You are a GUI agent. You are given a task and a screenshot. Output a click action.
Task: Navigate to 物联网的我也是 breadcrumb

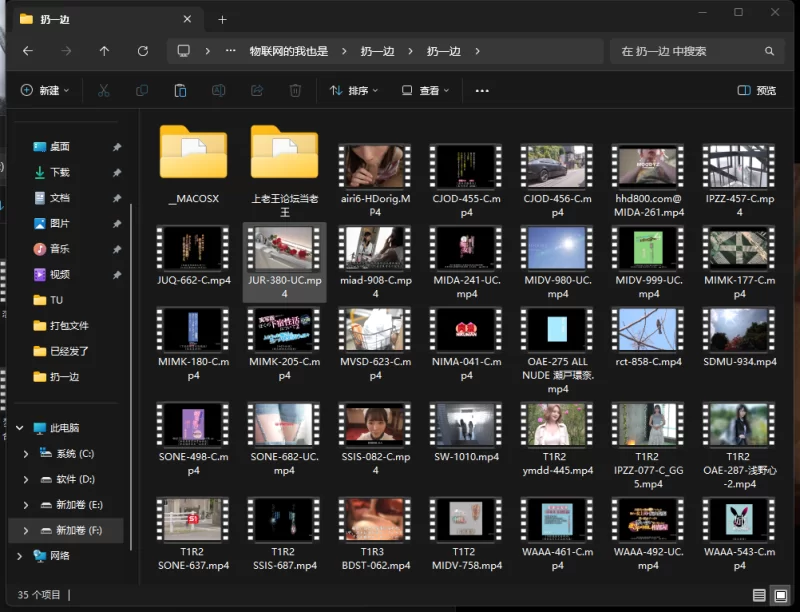coord(289,51)
